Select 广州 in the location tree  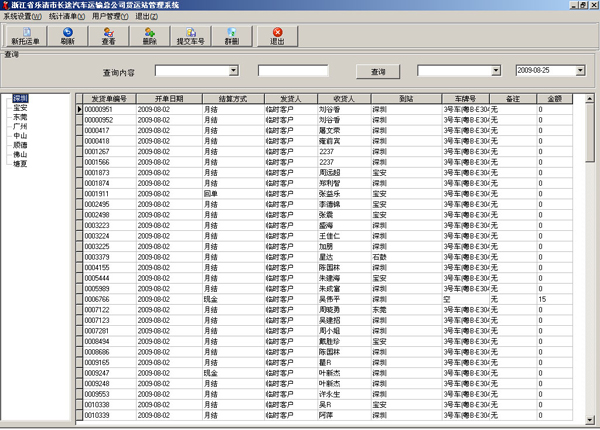coord(20,127)
